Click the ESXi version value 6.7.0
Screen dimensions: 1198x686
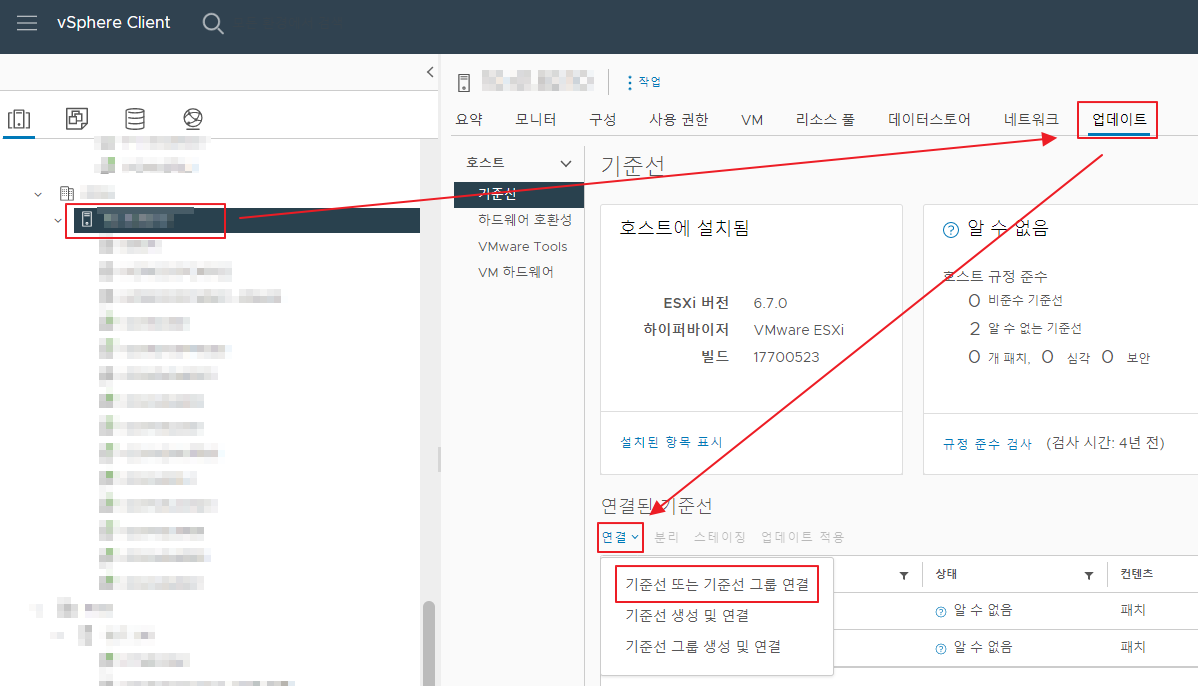pos(770,303)
